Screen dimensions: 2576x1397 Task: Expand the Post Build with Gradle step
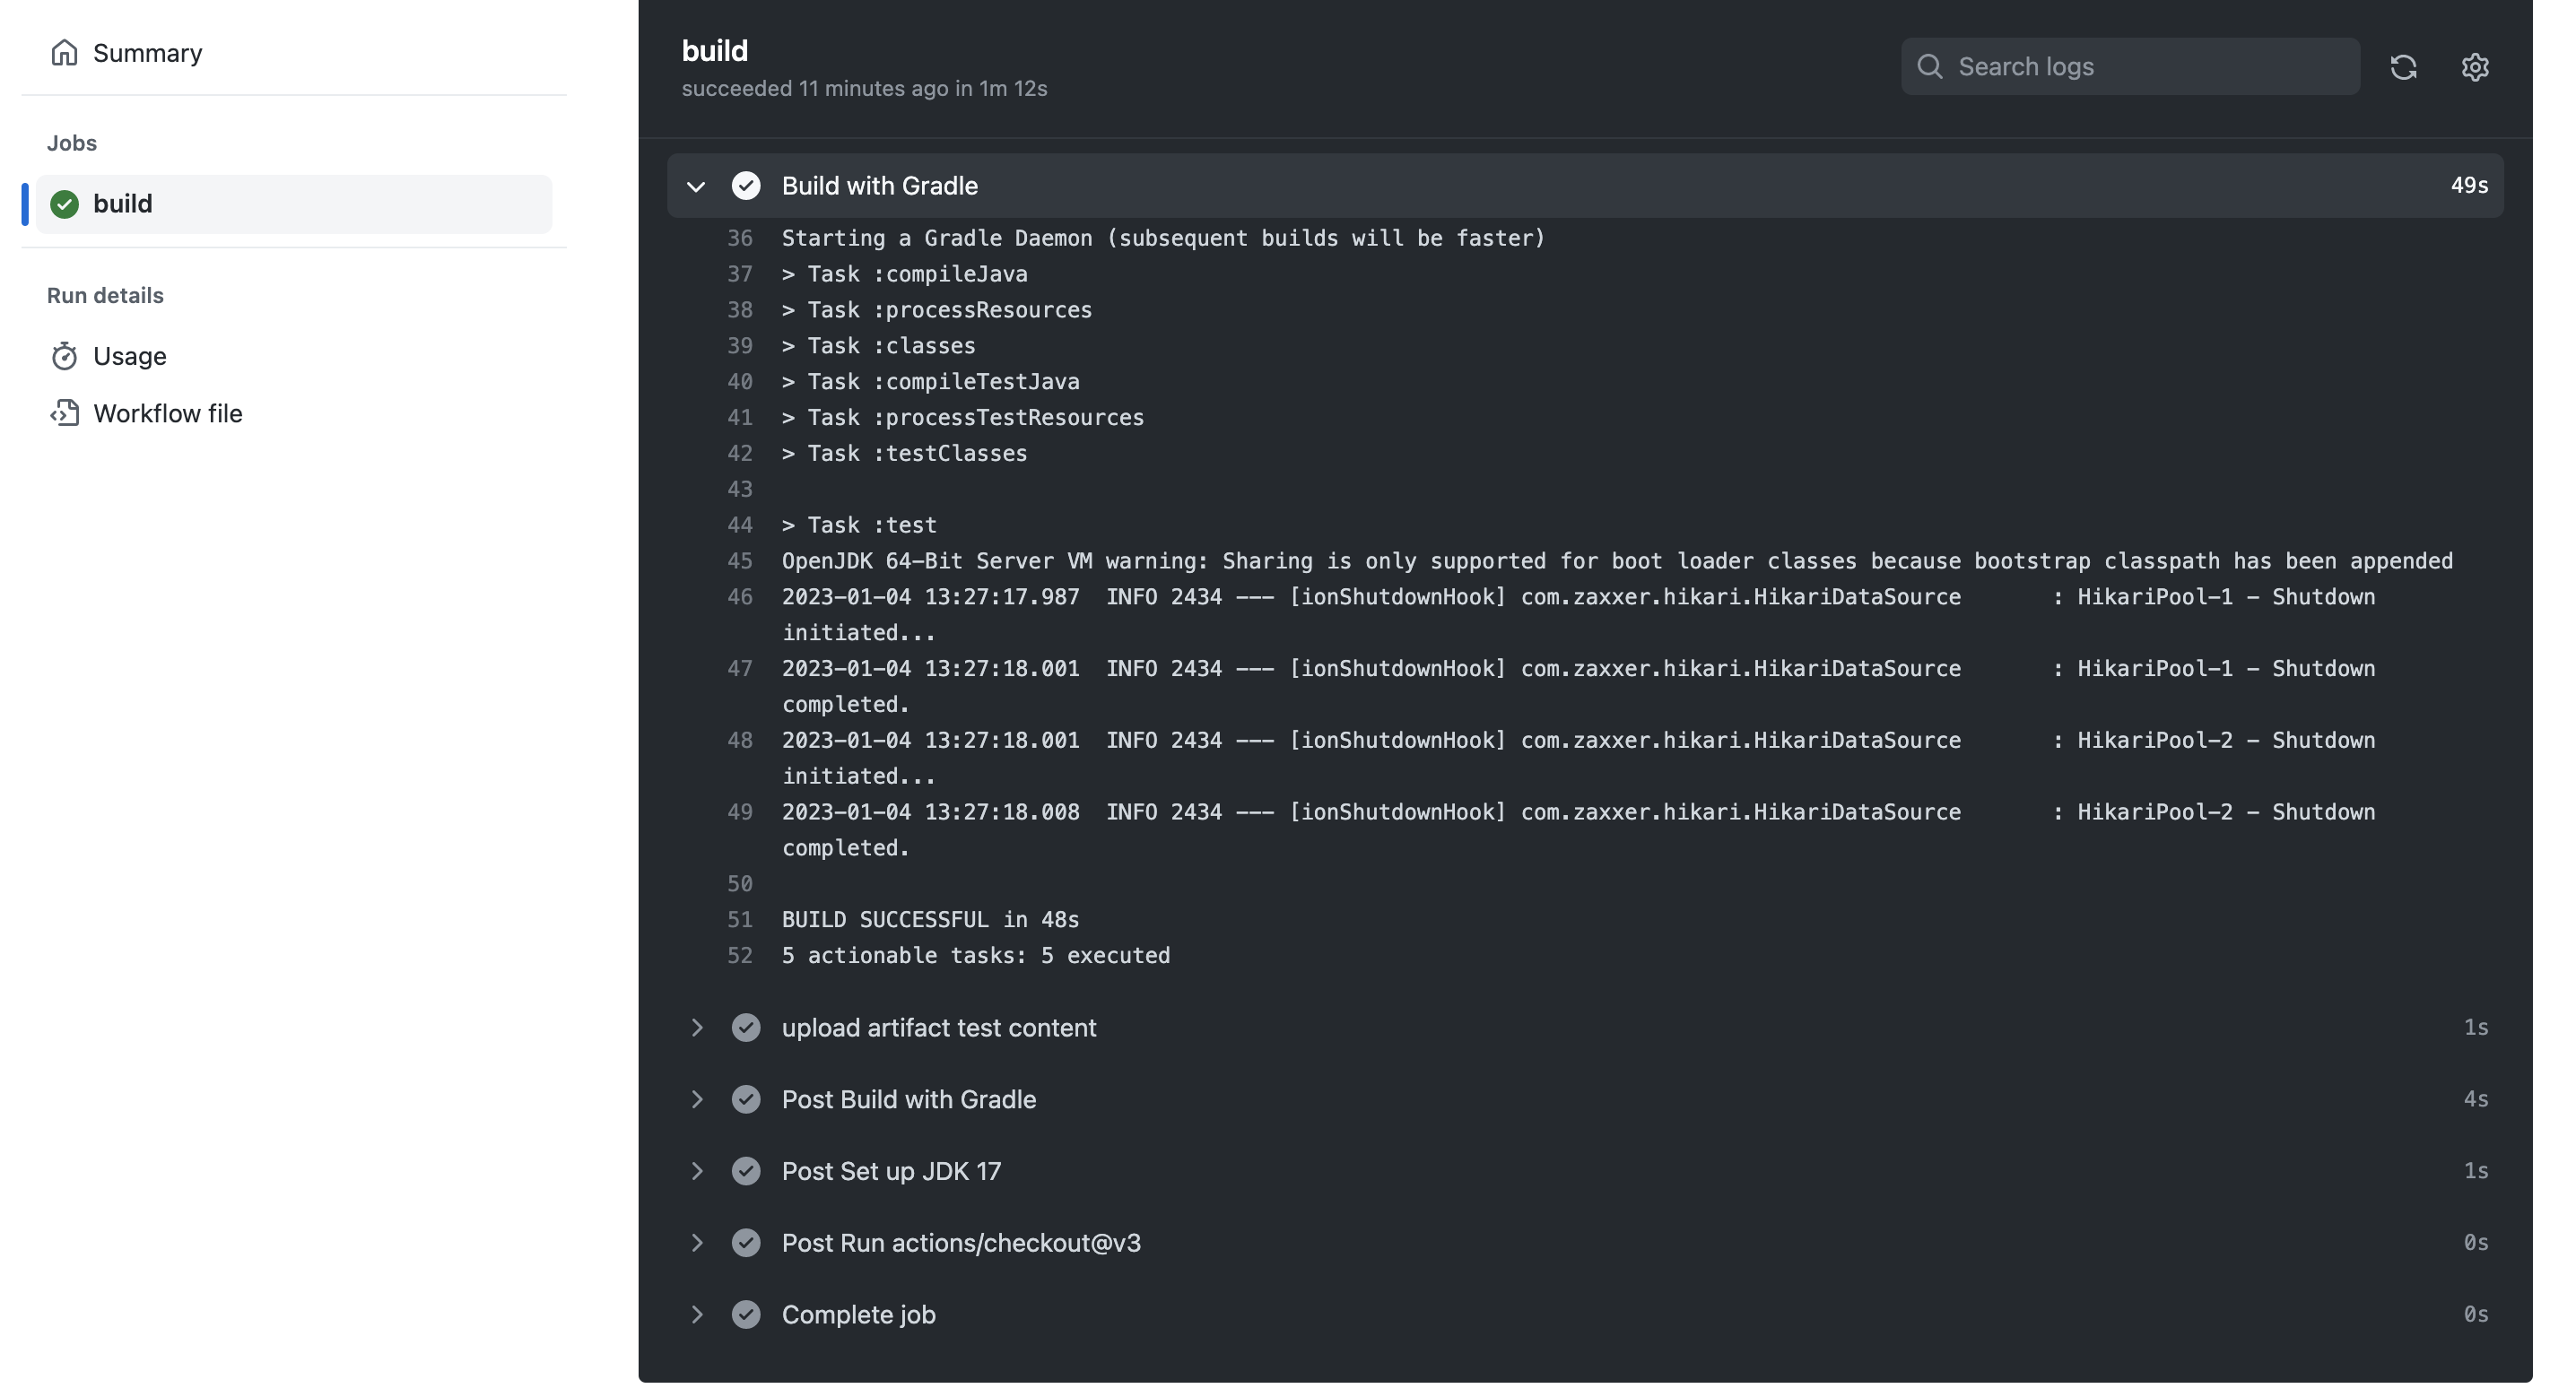pyautogui.click(x=697, y=1099)
